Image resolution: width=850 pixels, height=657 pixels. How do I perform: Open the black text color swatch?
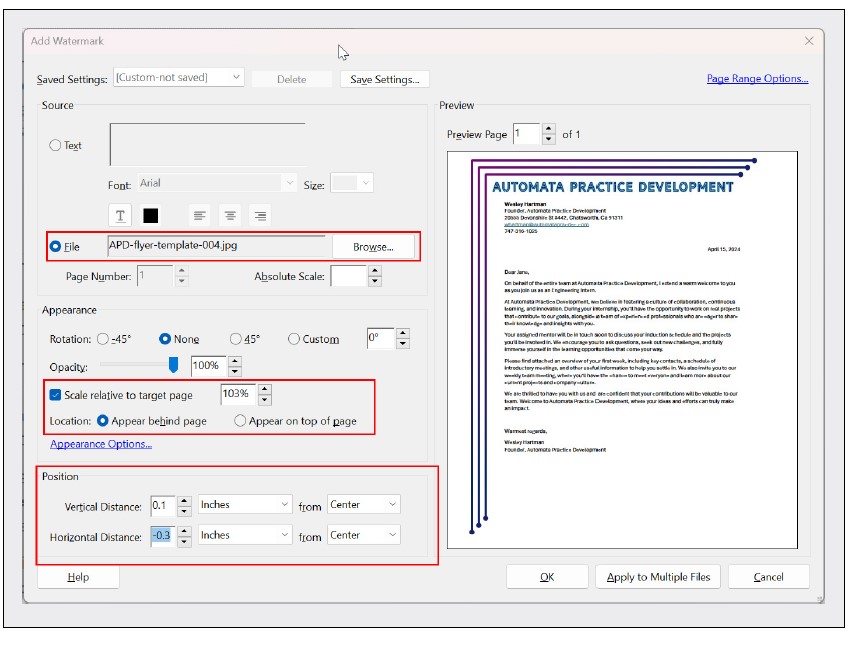click(151, 216)
